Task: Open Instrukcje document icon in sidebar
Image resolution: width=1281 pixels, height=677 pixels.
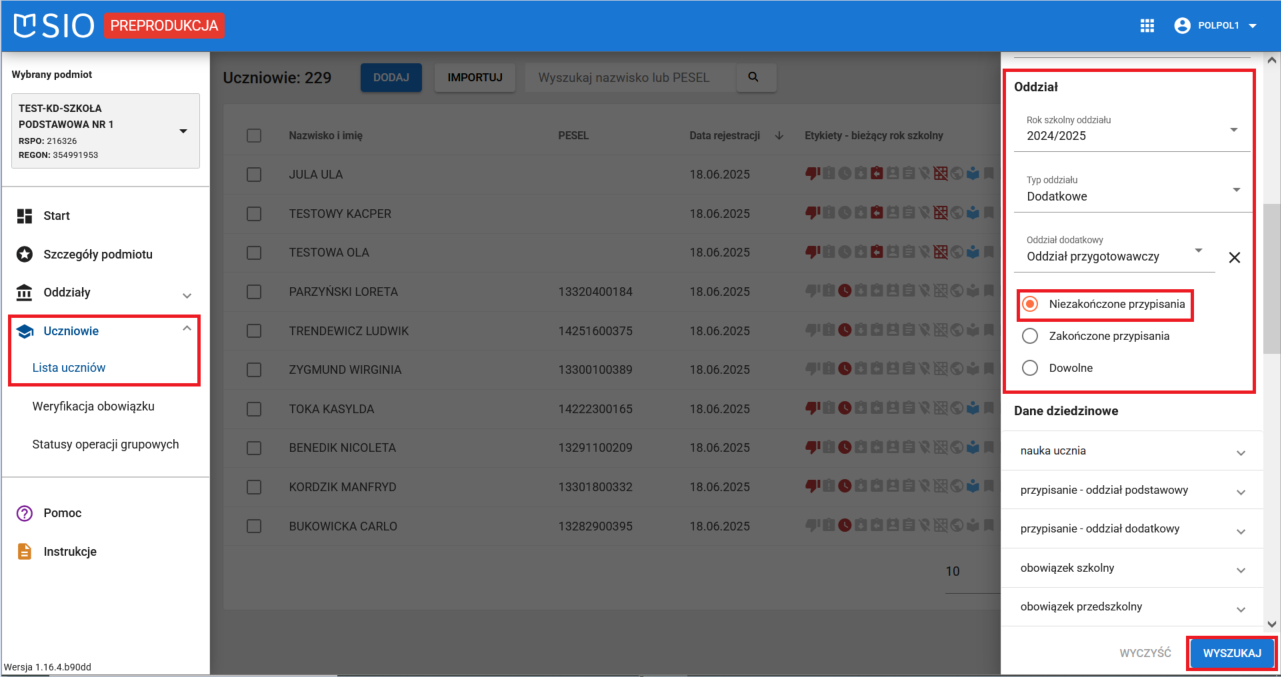Action: tap(25, 552)
